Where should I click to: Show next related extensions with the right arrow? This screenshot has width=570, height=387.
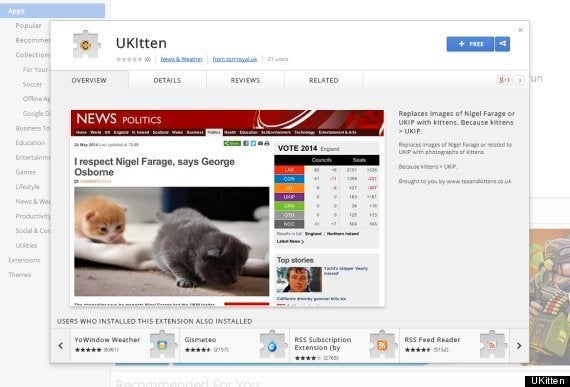coord(519,346)
